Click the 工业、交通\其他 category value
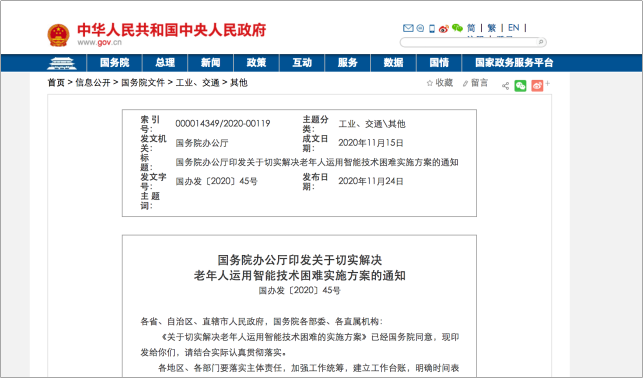 pos(372,124)
